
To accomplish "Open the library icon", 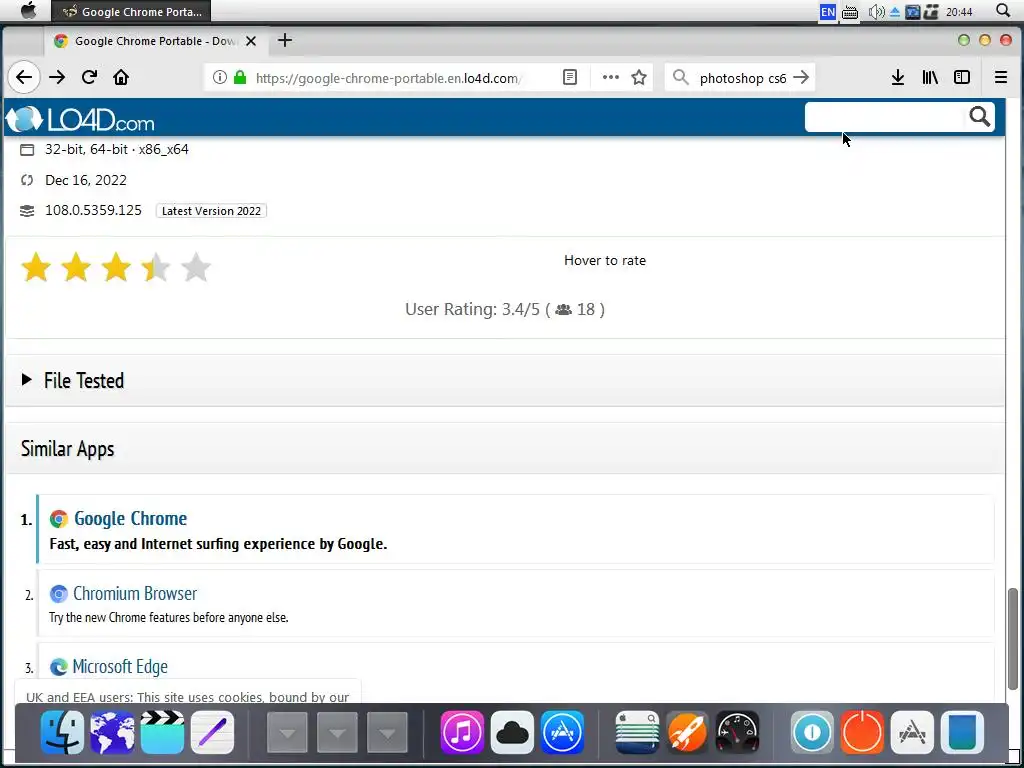I will point(930,78).
